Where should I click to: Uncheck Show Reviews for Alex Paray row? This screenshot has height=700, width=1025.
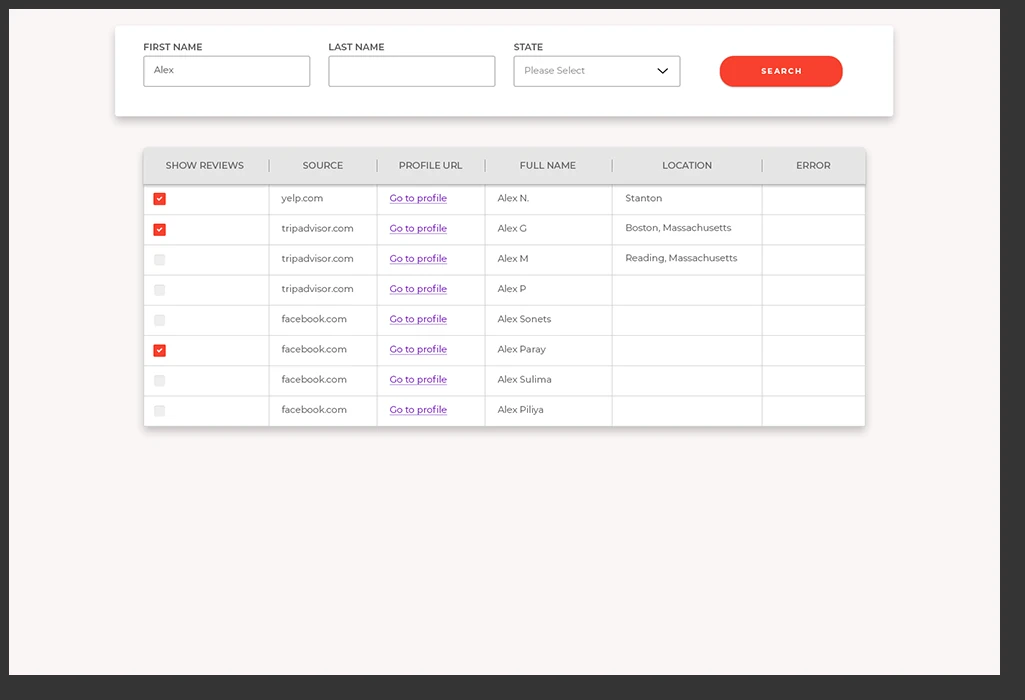point(160,350)
